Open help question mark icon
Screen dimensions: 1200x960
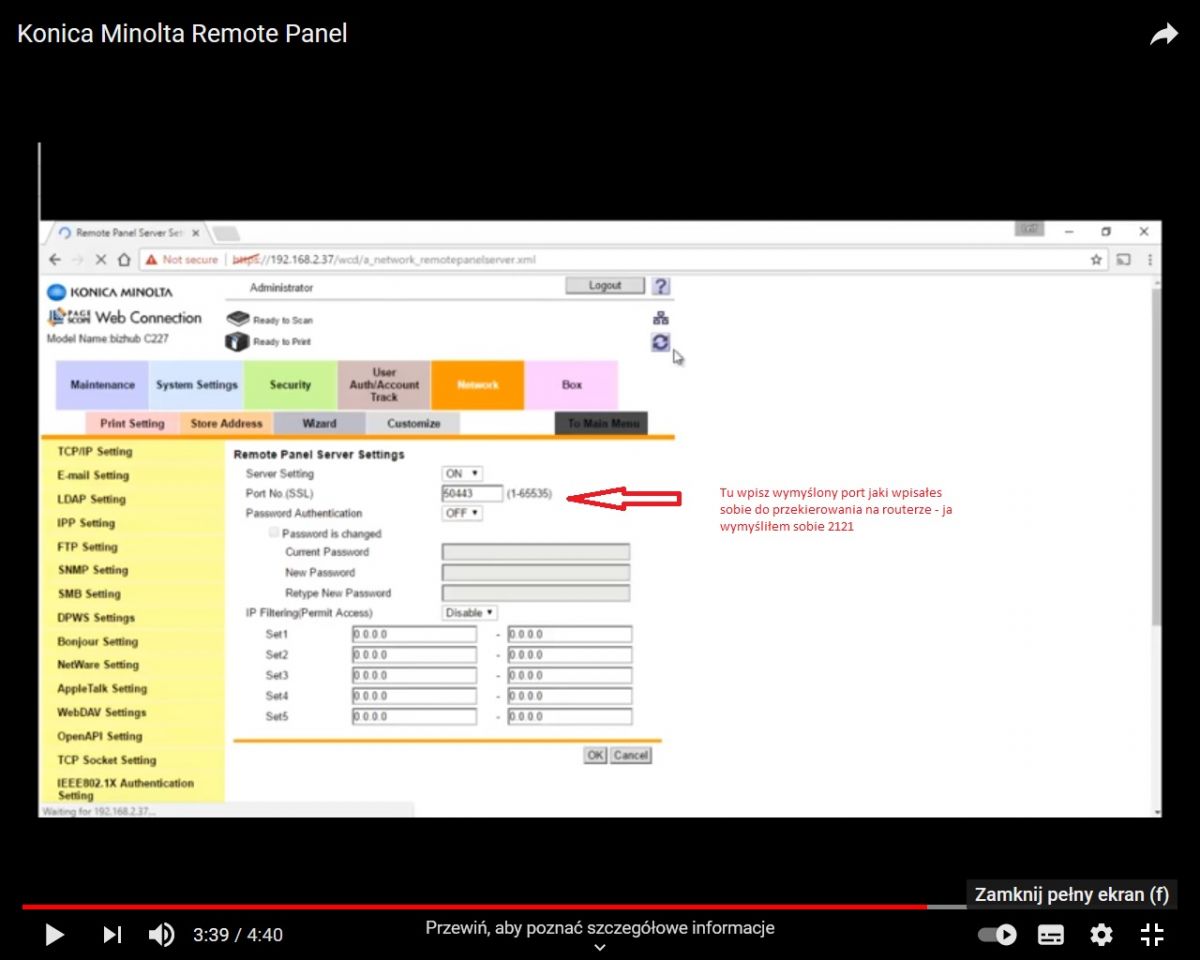click(x=660, y=286)
